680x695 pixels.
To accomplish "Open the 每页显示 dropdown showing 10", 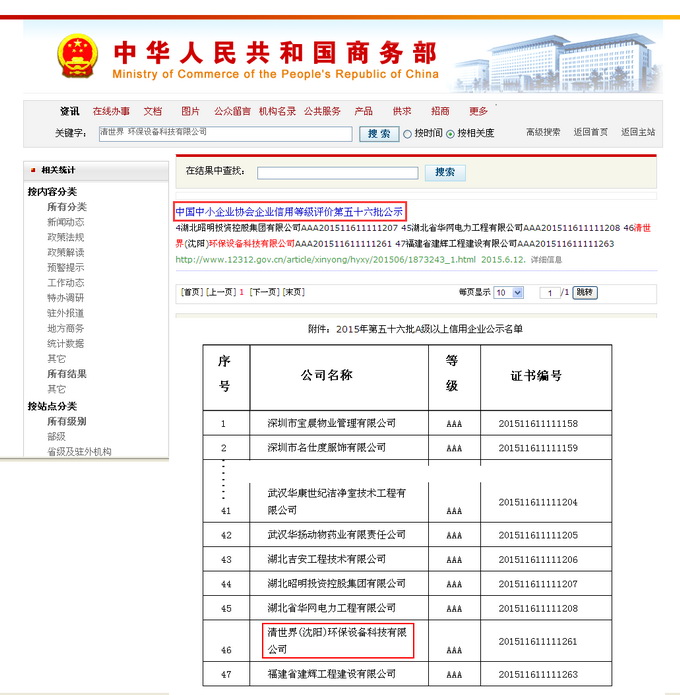I will coord(509,293).
